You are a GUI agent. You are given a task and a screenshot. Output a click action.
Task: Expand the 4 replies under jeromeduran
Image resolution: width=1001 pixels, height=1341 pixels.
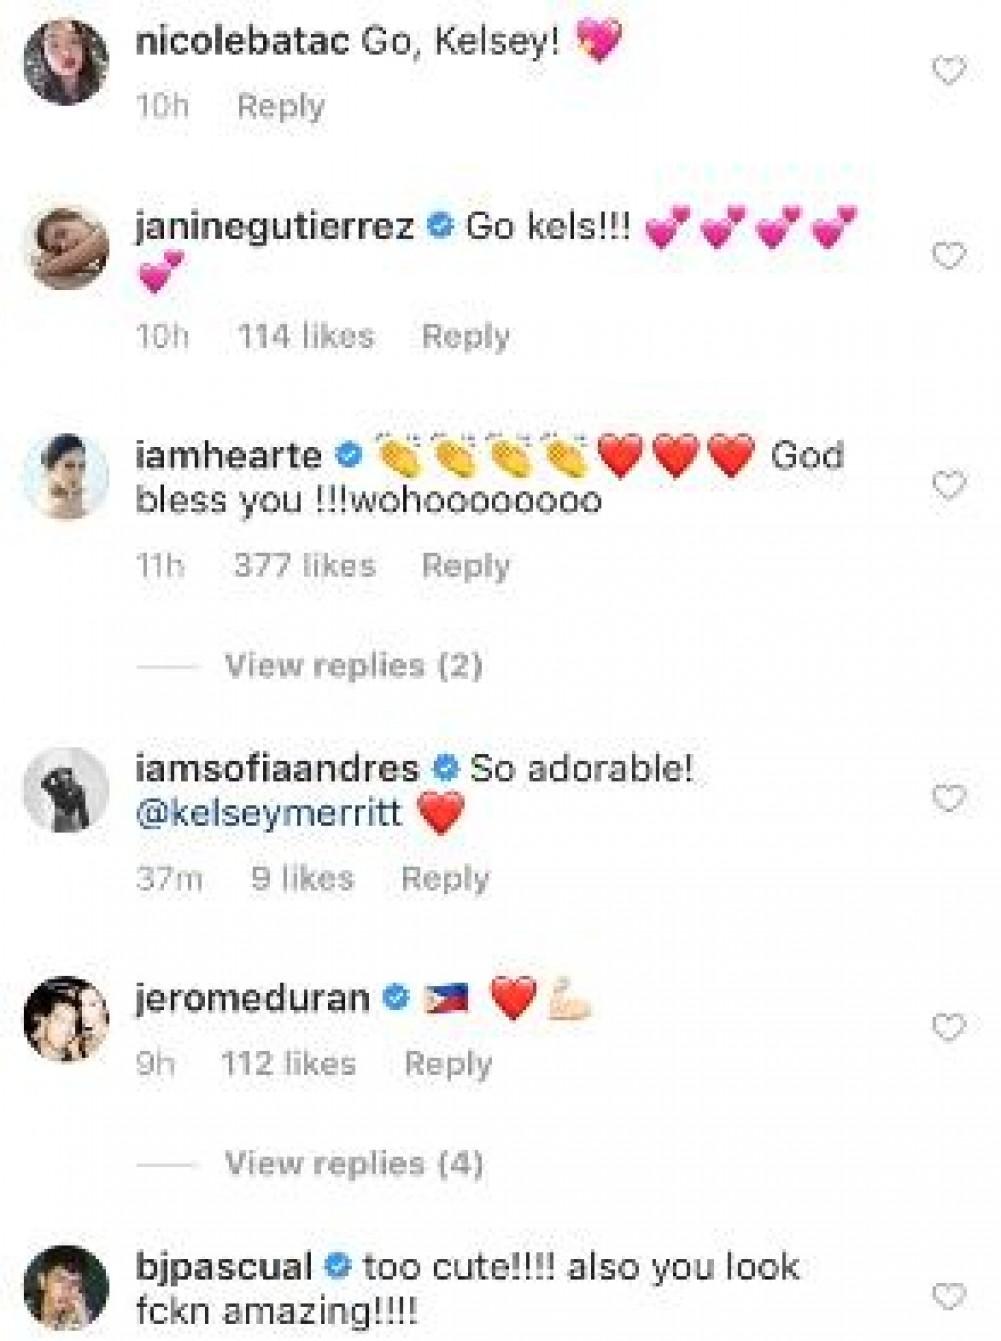[353, 1163]
